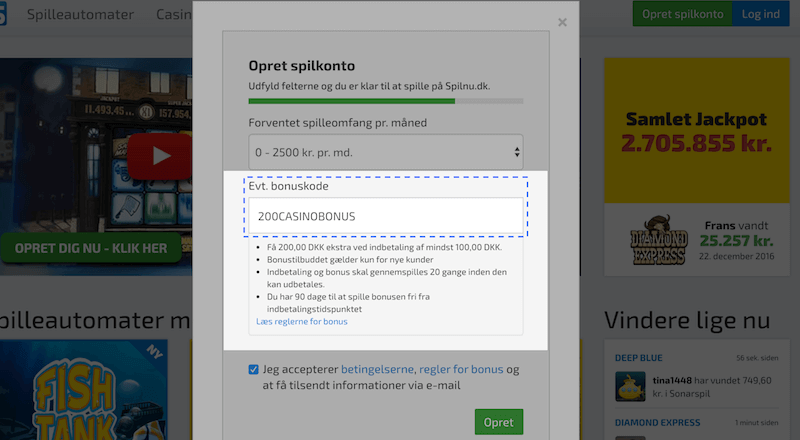Click the Evt. bonuskode input field
This screenshot has height=440, width=800.
pyautogui.click(x=385, y=215)
